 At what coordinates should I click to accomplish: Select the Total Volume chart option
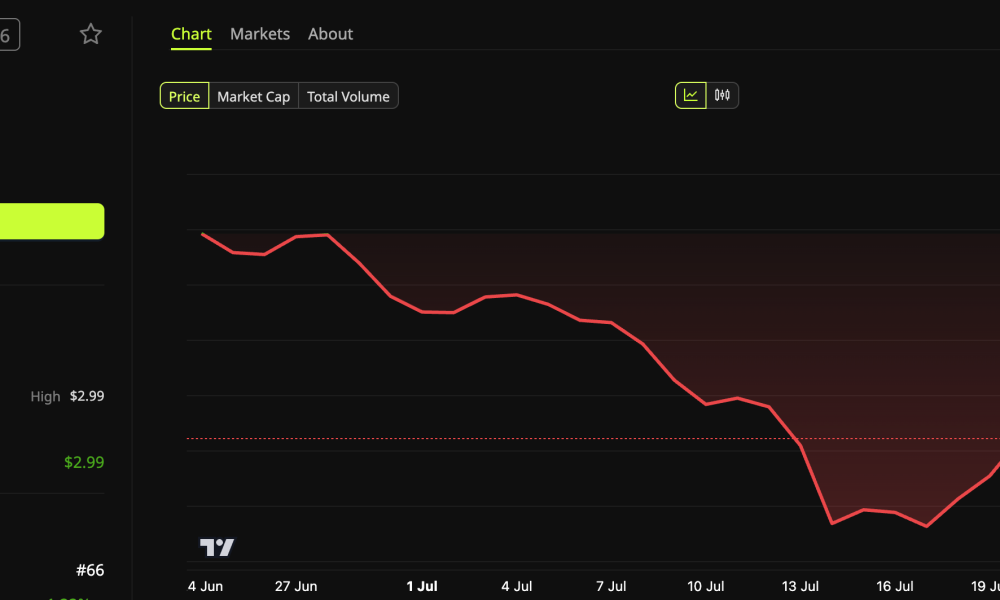coord(348,96)
